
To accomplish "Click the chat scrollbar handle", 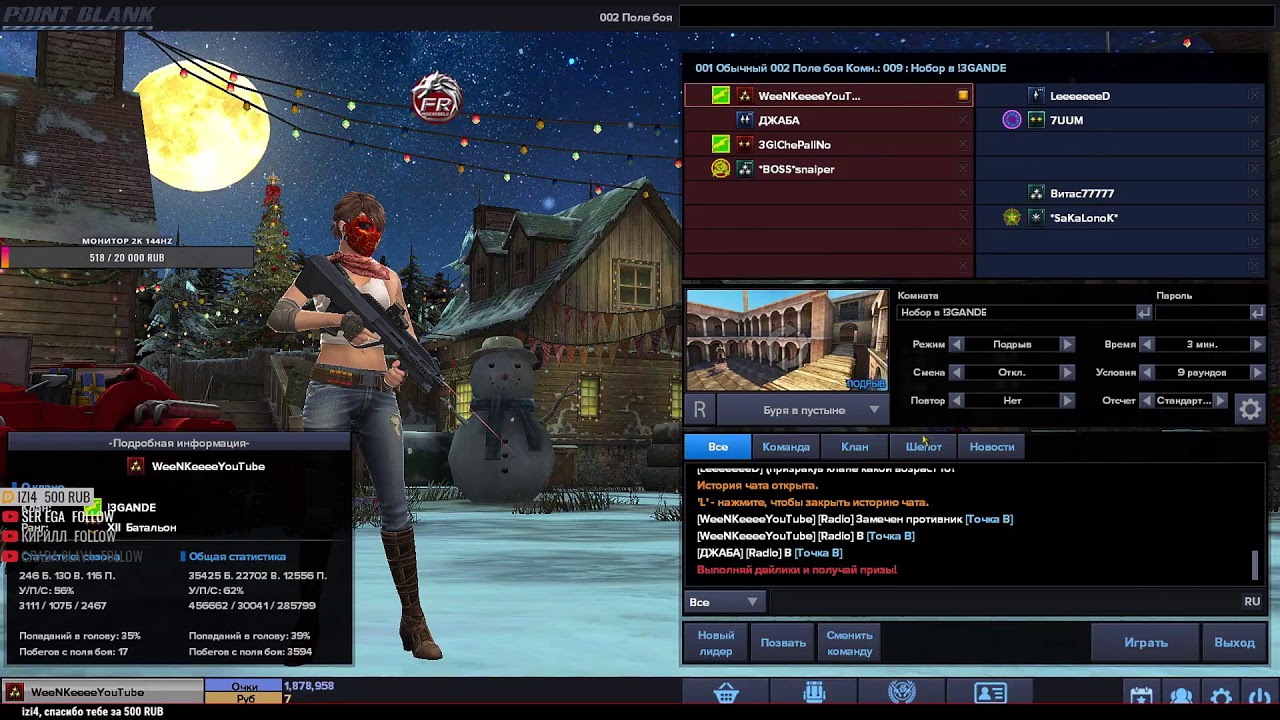I will 1255,564.
